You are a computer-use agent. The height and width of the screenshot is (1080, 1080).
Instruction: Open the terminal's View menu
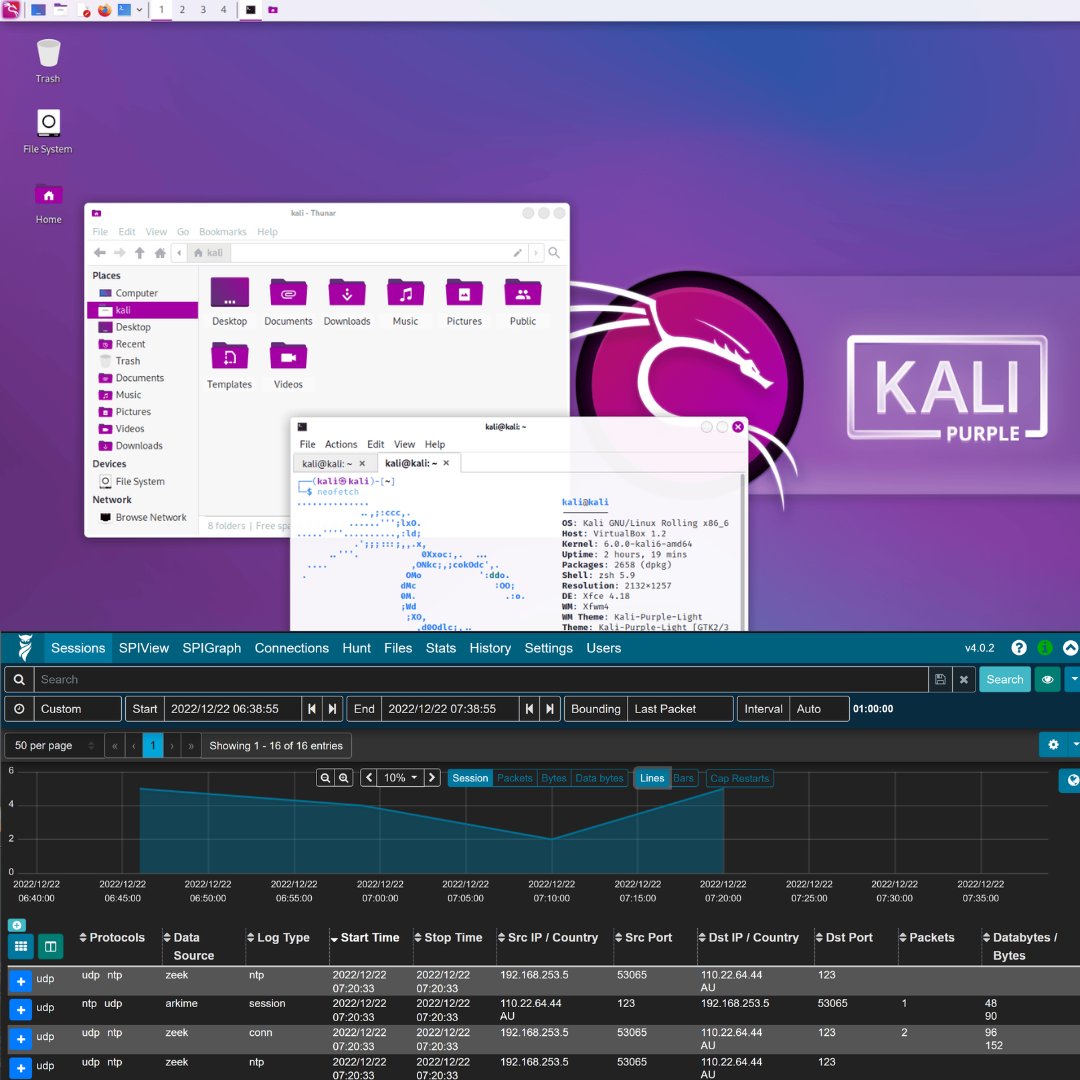[404, 444]
